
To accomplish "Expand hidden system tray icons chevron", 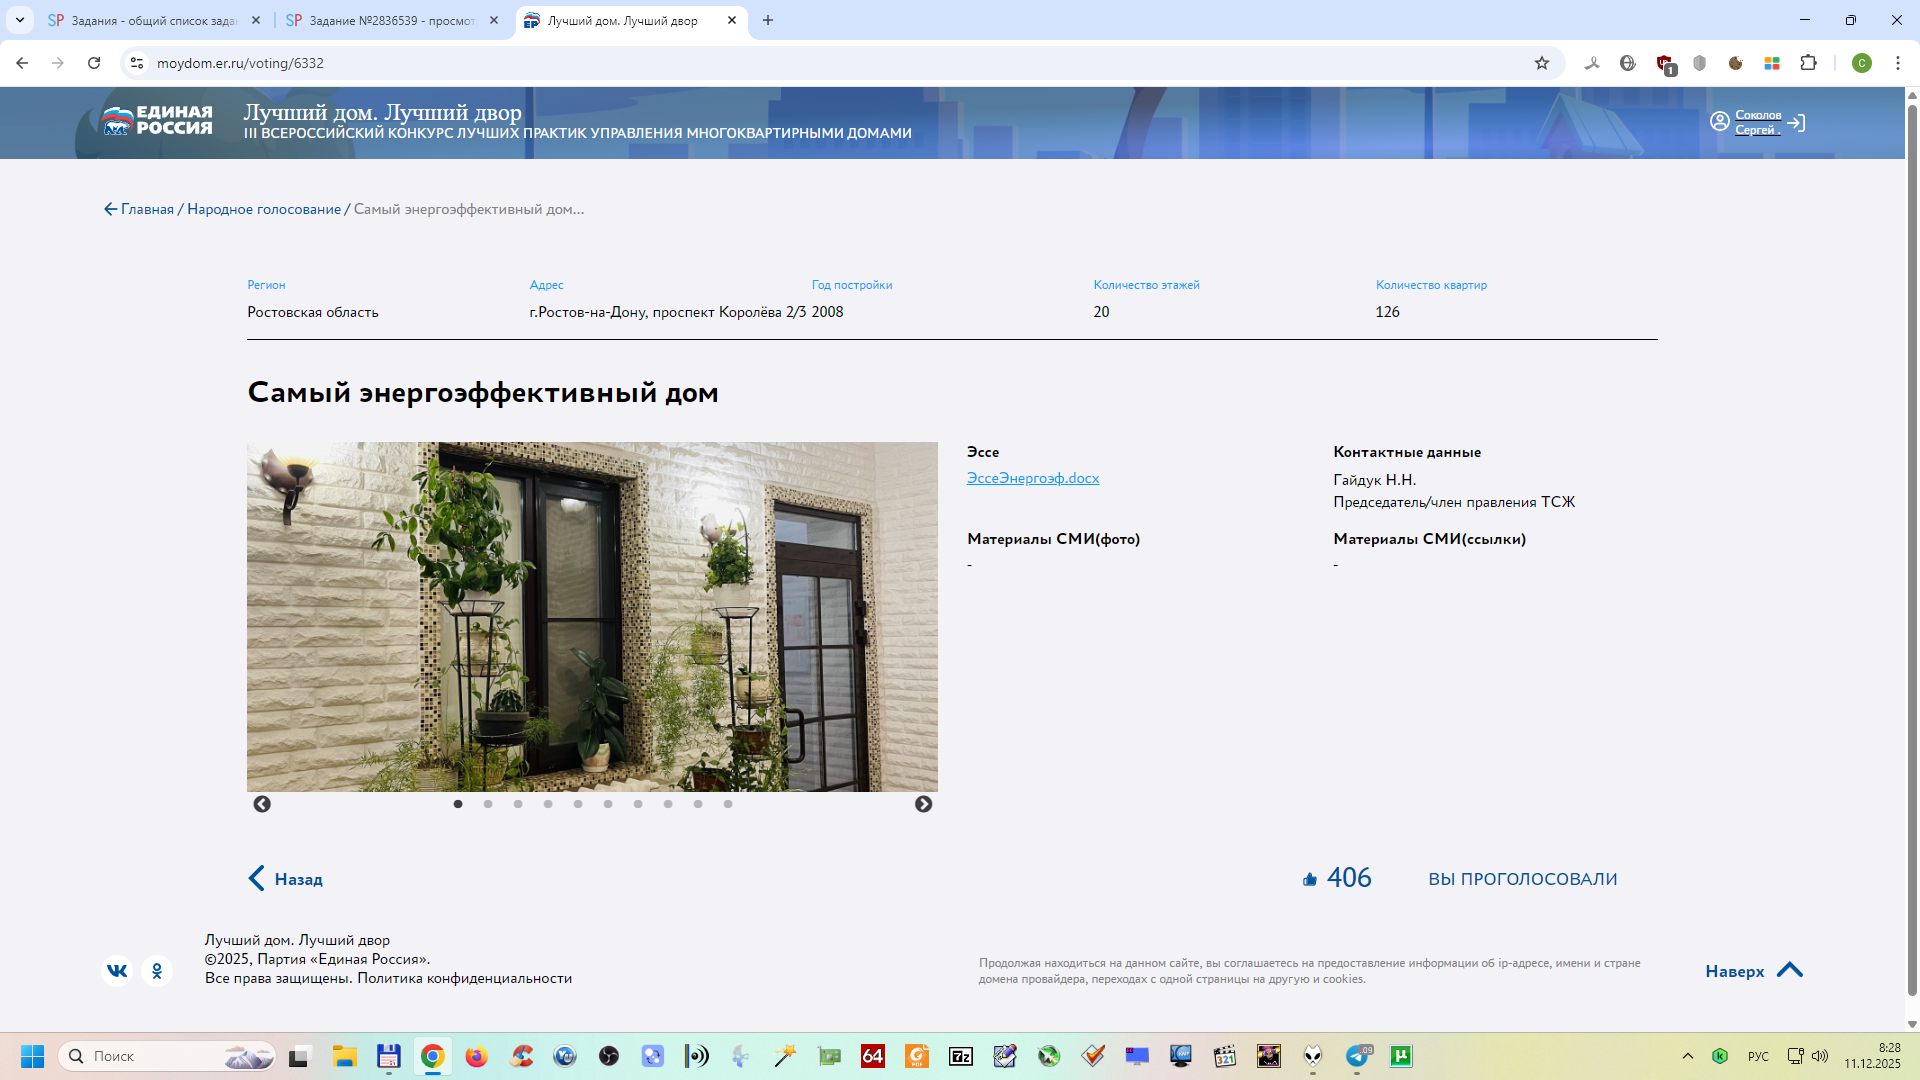I will (x=1688, y=1056).
